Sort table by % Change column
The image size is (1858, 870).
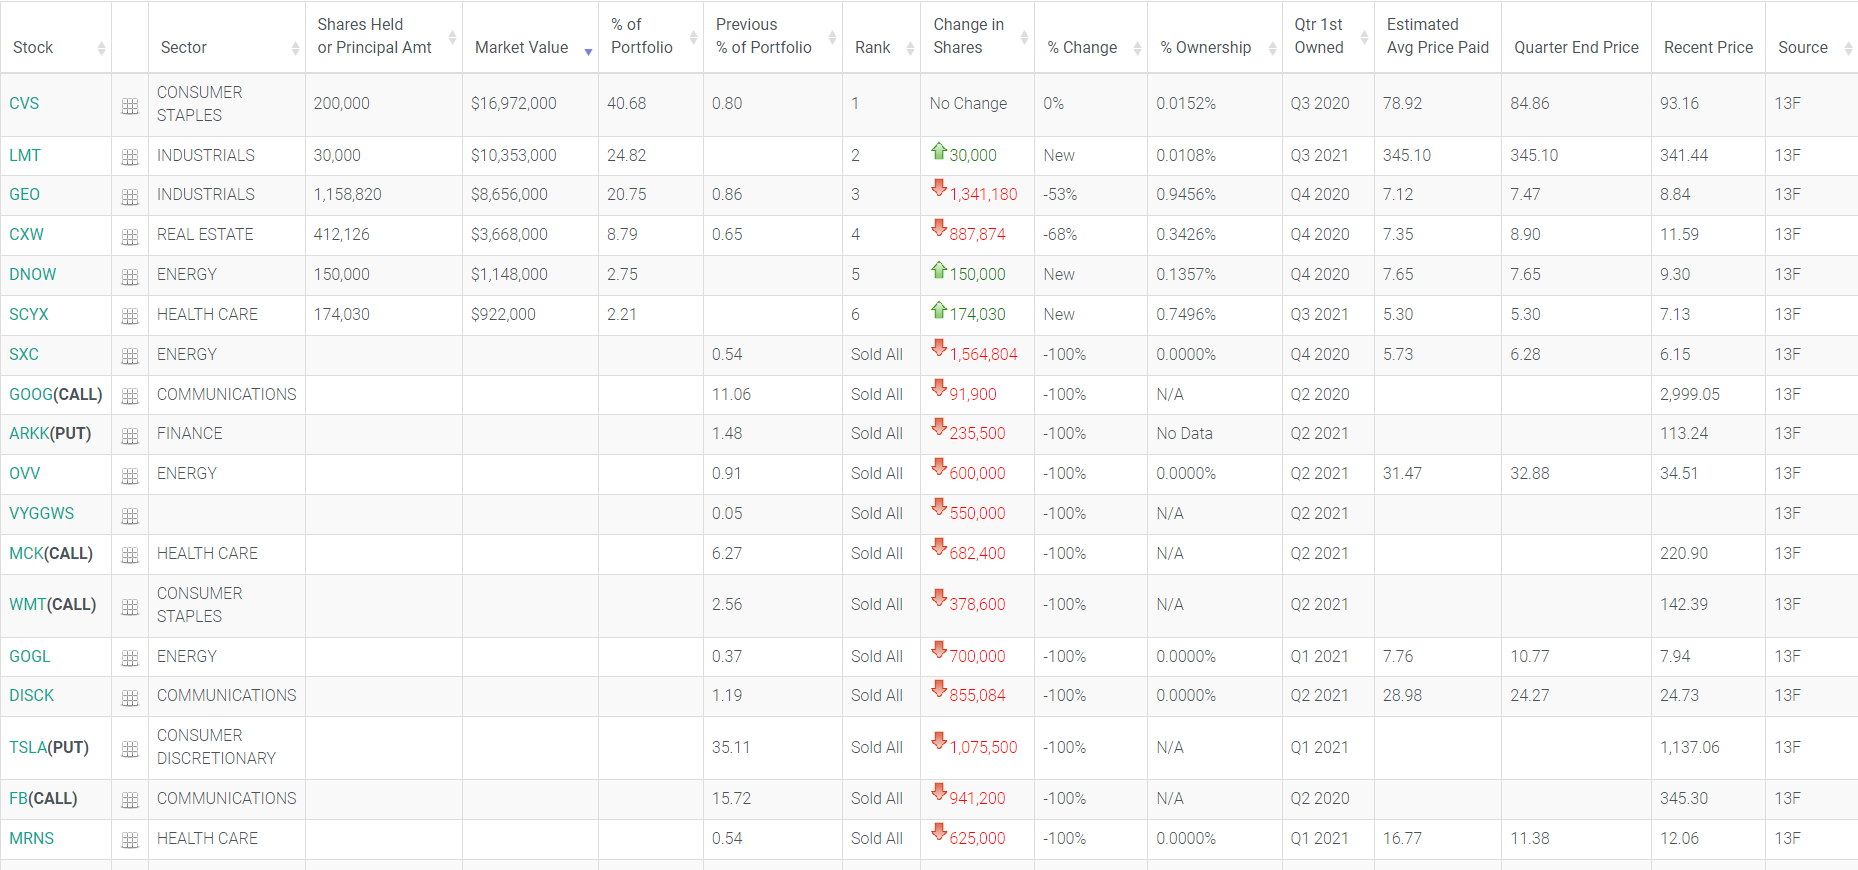click(x=1091, y=37)
